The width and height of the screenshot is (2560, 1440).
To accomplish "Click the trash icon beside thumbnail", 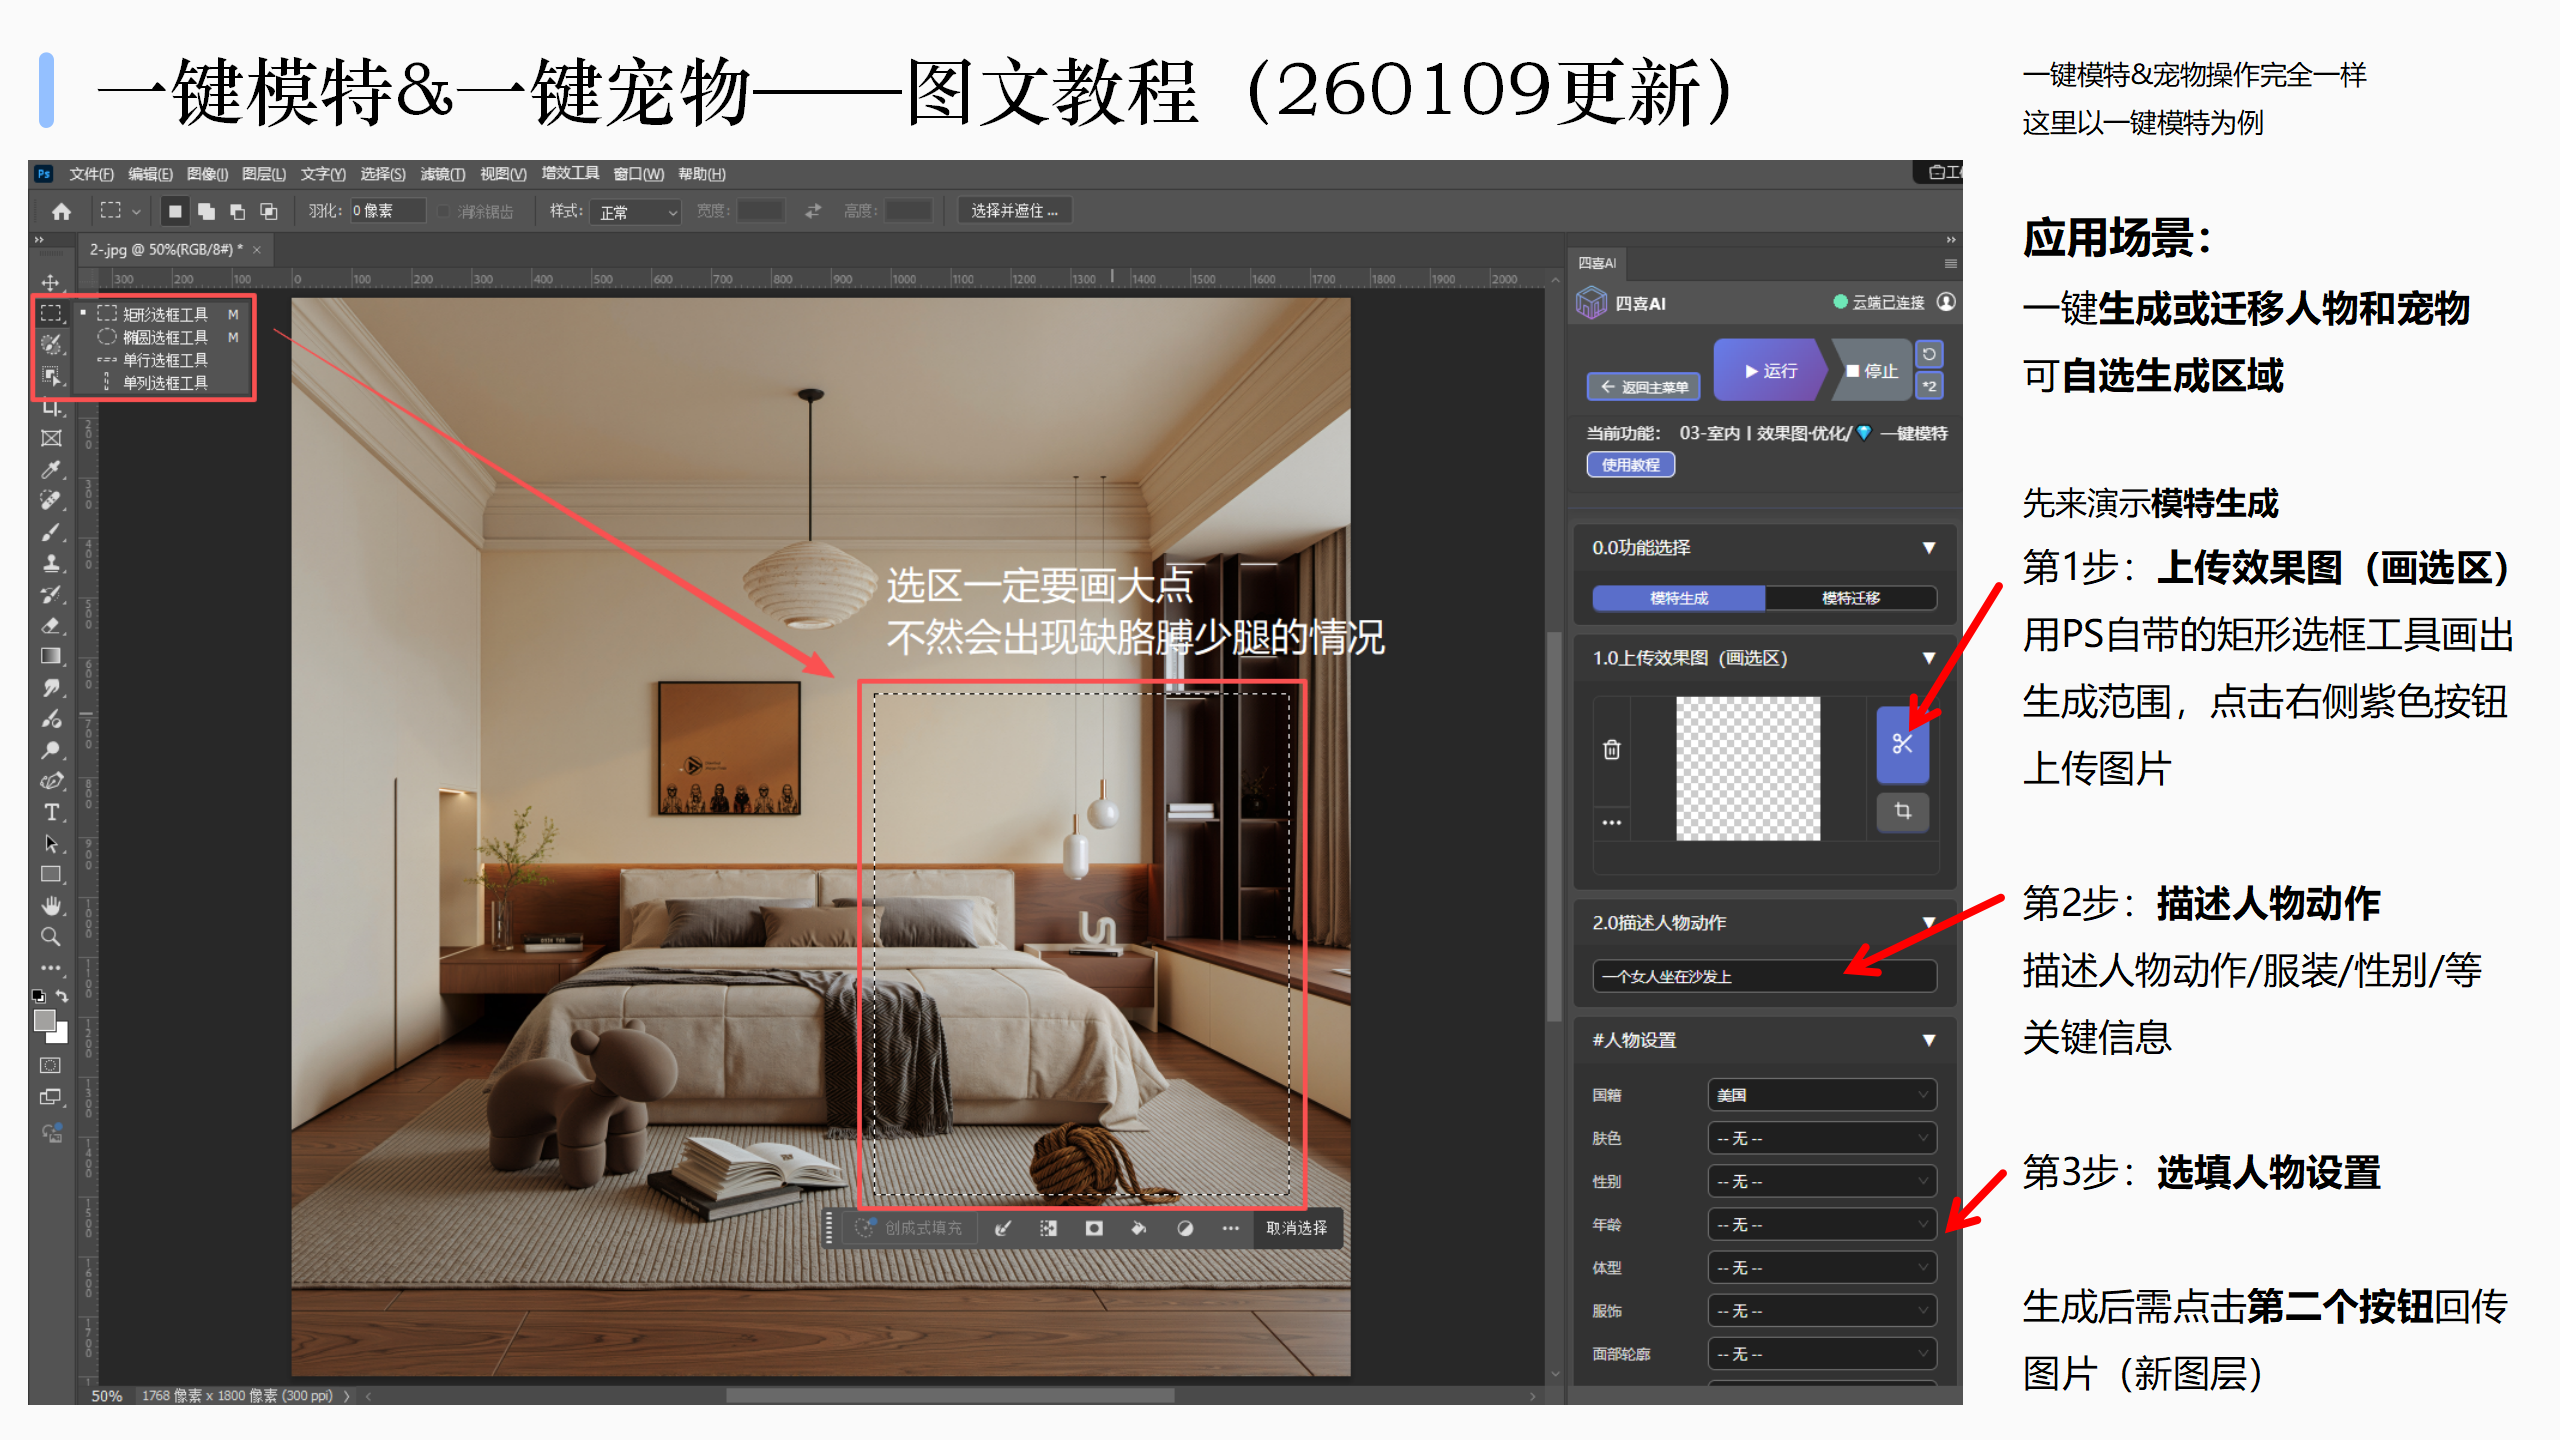I will click(x=1611, y=749).
